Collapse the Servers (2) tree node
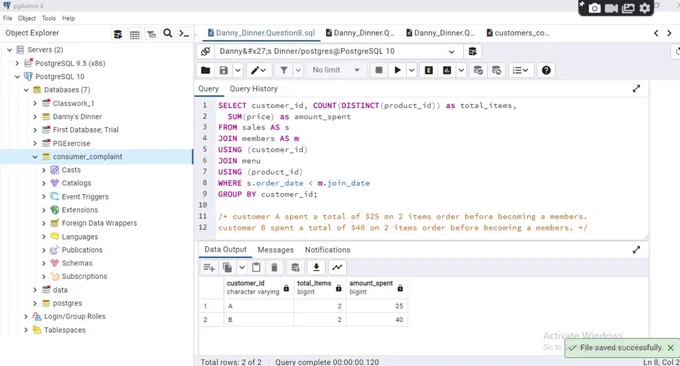The width and height of the screenshot is (680, 366). 9,50
